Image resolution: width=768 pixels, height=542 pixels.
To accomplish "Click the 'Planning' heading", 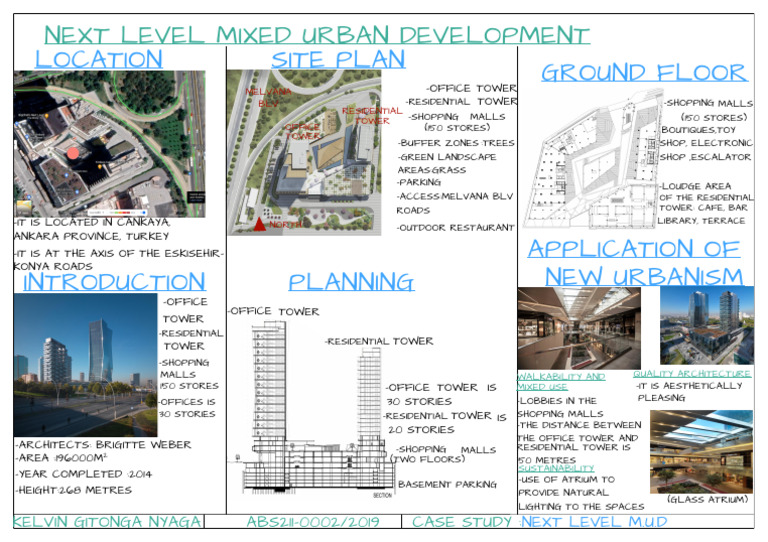I will [351, 282].
